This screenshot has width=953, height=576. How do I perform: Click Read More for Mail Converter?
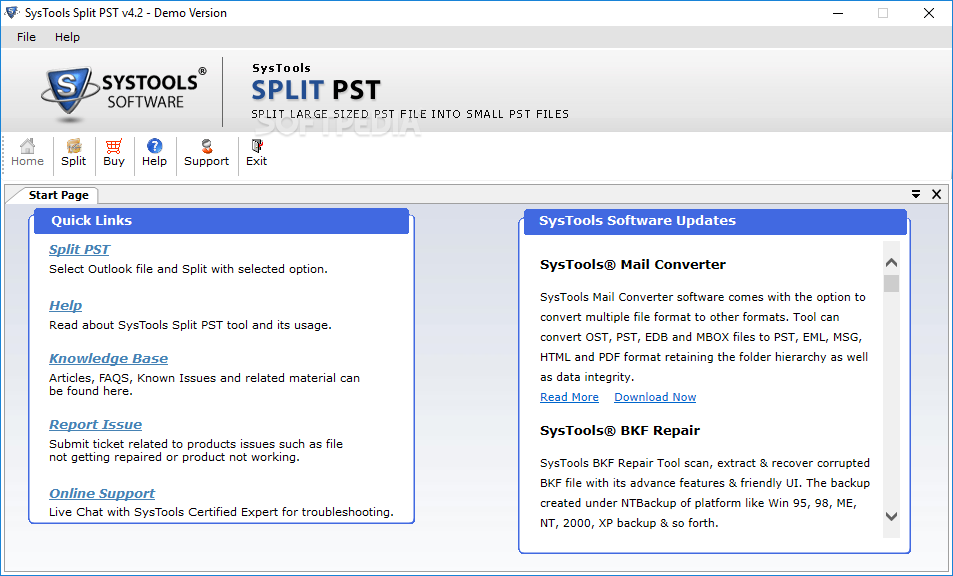569,397
